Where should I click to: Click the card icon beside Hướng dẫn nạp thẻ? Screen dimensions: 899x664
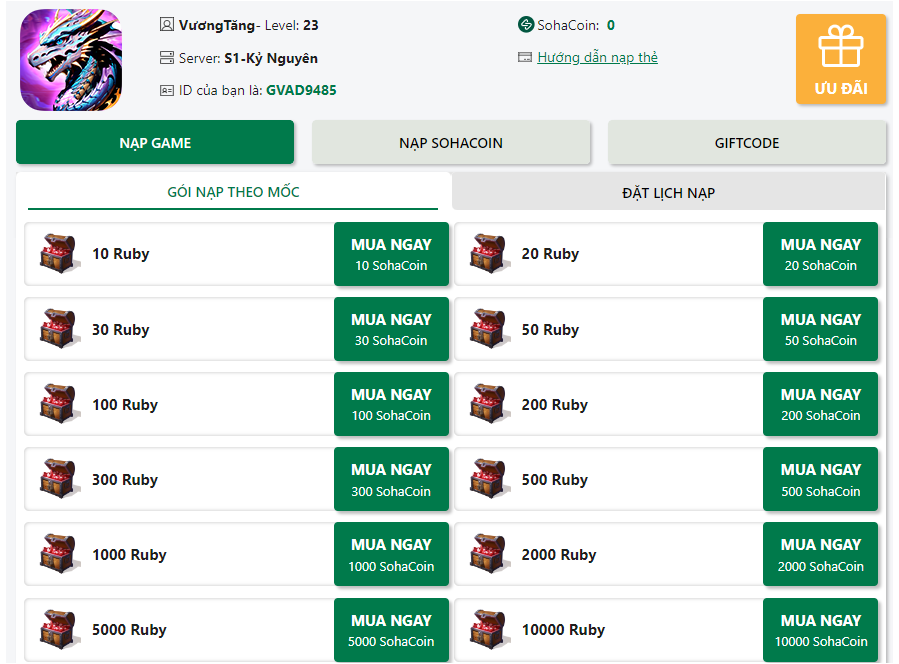point(525,57)
